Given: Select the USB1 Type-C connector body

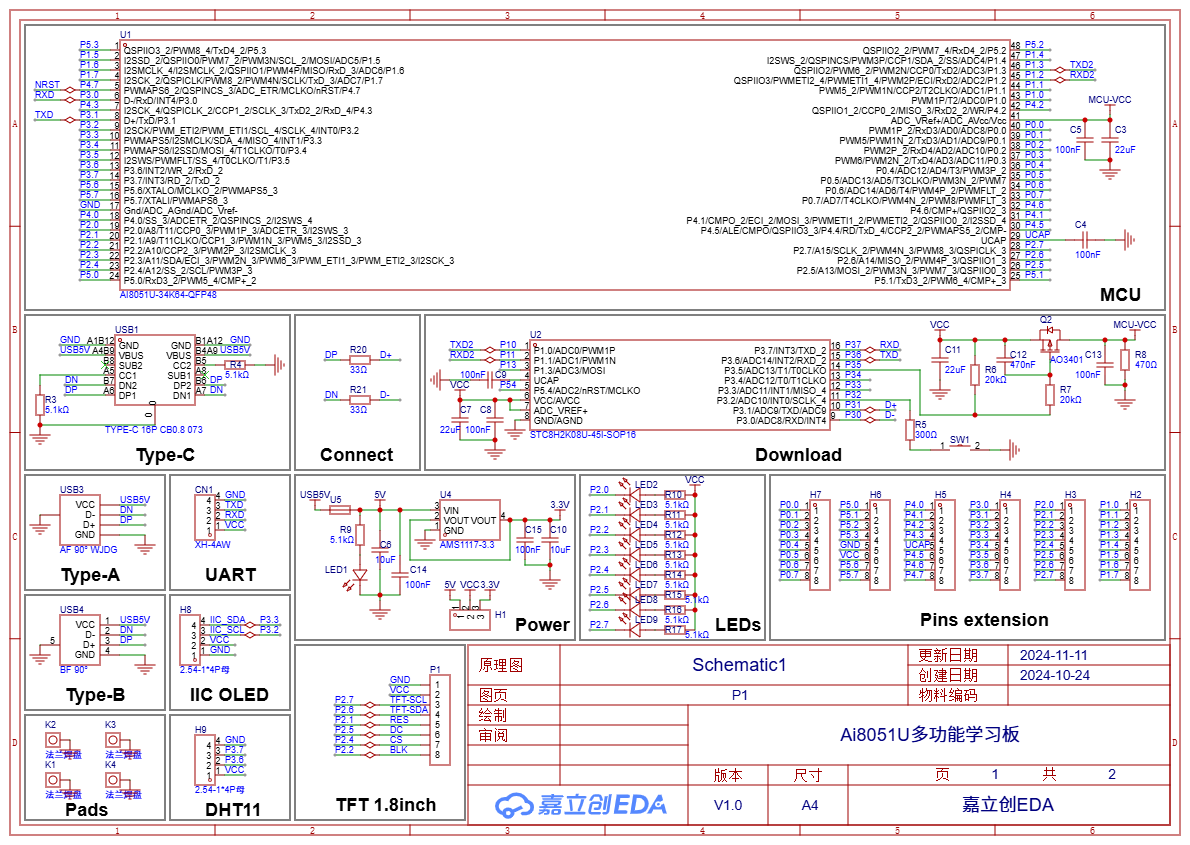Looking at the screenshot, I should pyautogui.click(x=154, y=368).
